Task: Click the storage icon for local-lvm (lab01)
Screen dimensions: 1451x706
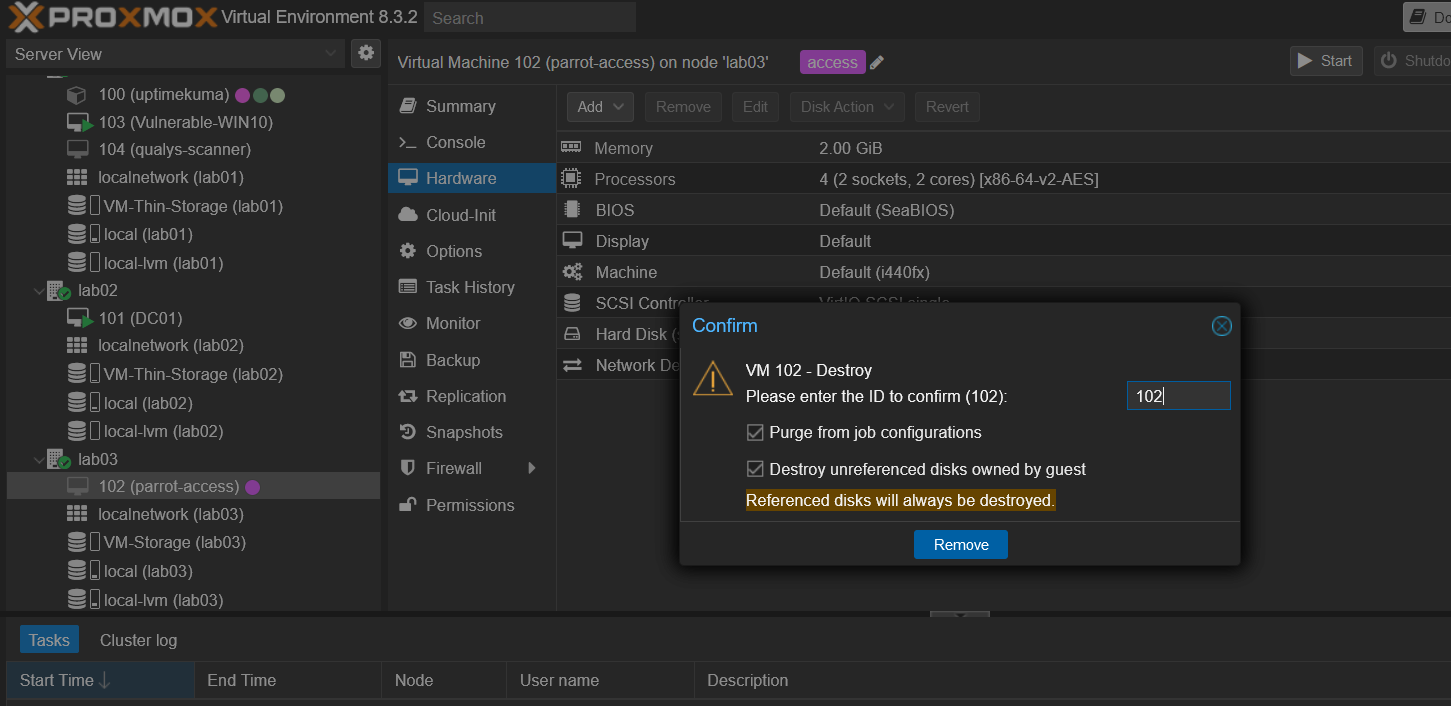Action: 82,263
